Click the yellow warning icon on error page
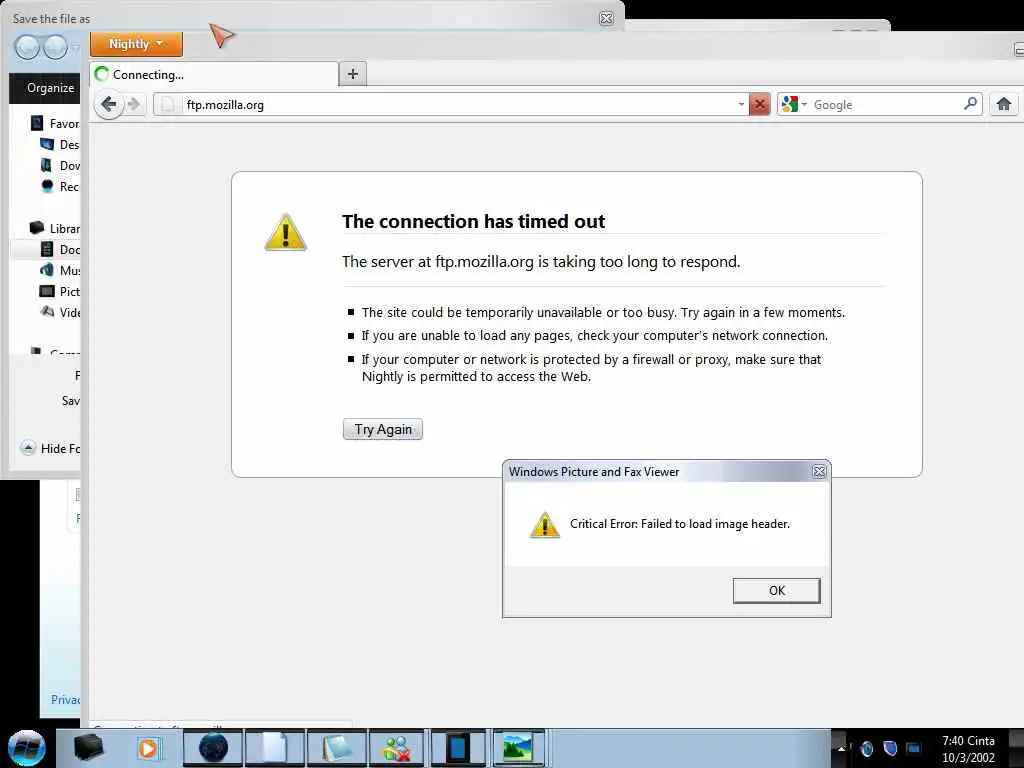The height and width of the screenshot is (768, 1024). pyautogui.click(x=285, y=232)
